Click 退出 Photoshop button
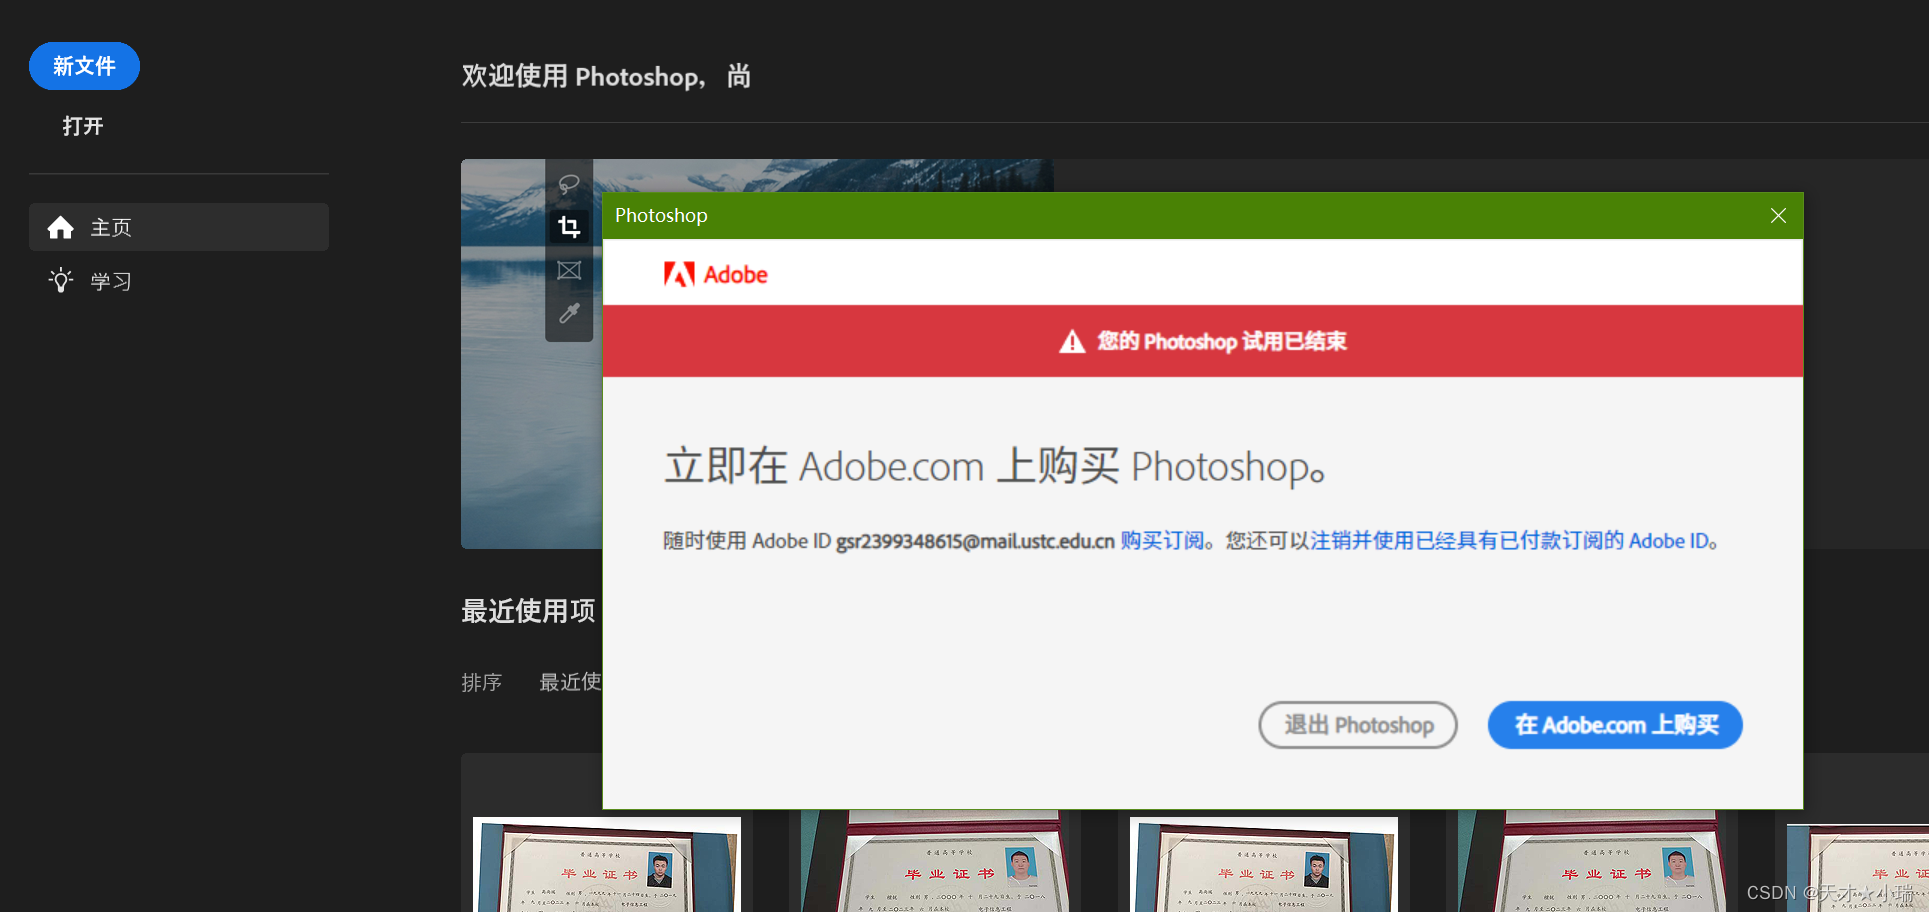Image resolution: width=1929 pixels, height=912 pixels. click(1358, 725)
